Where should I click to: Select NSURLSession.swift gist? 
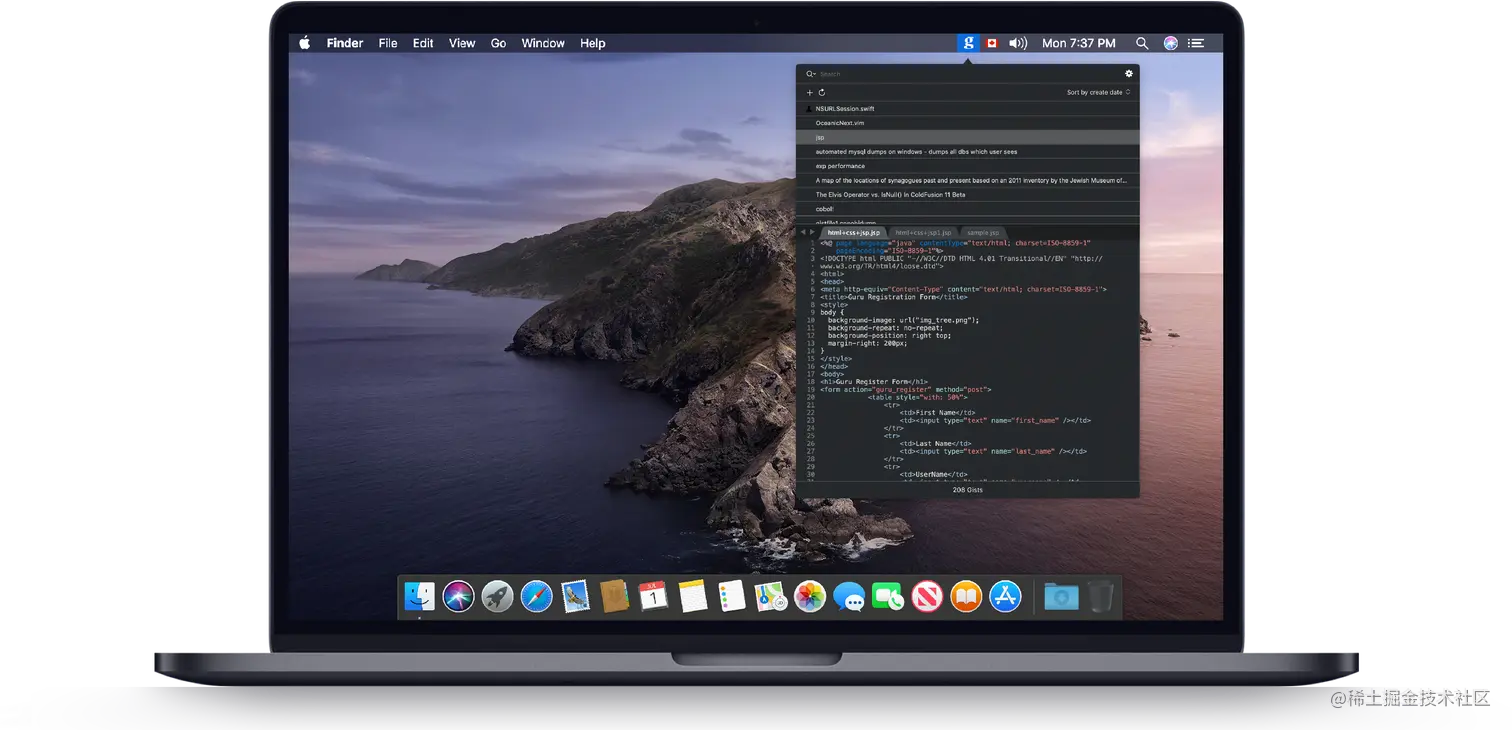(x=968, y=108)
